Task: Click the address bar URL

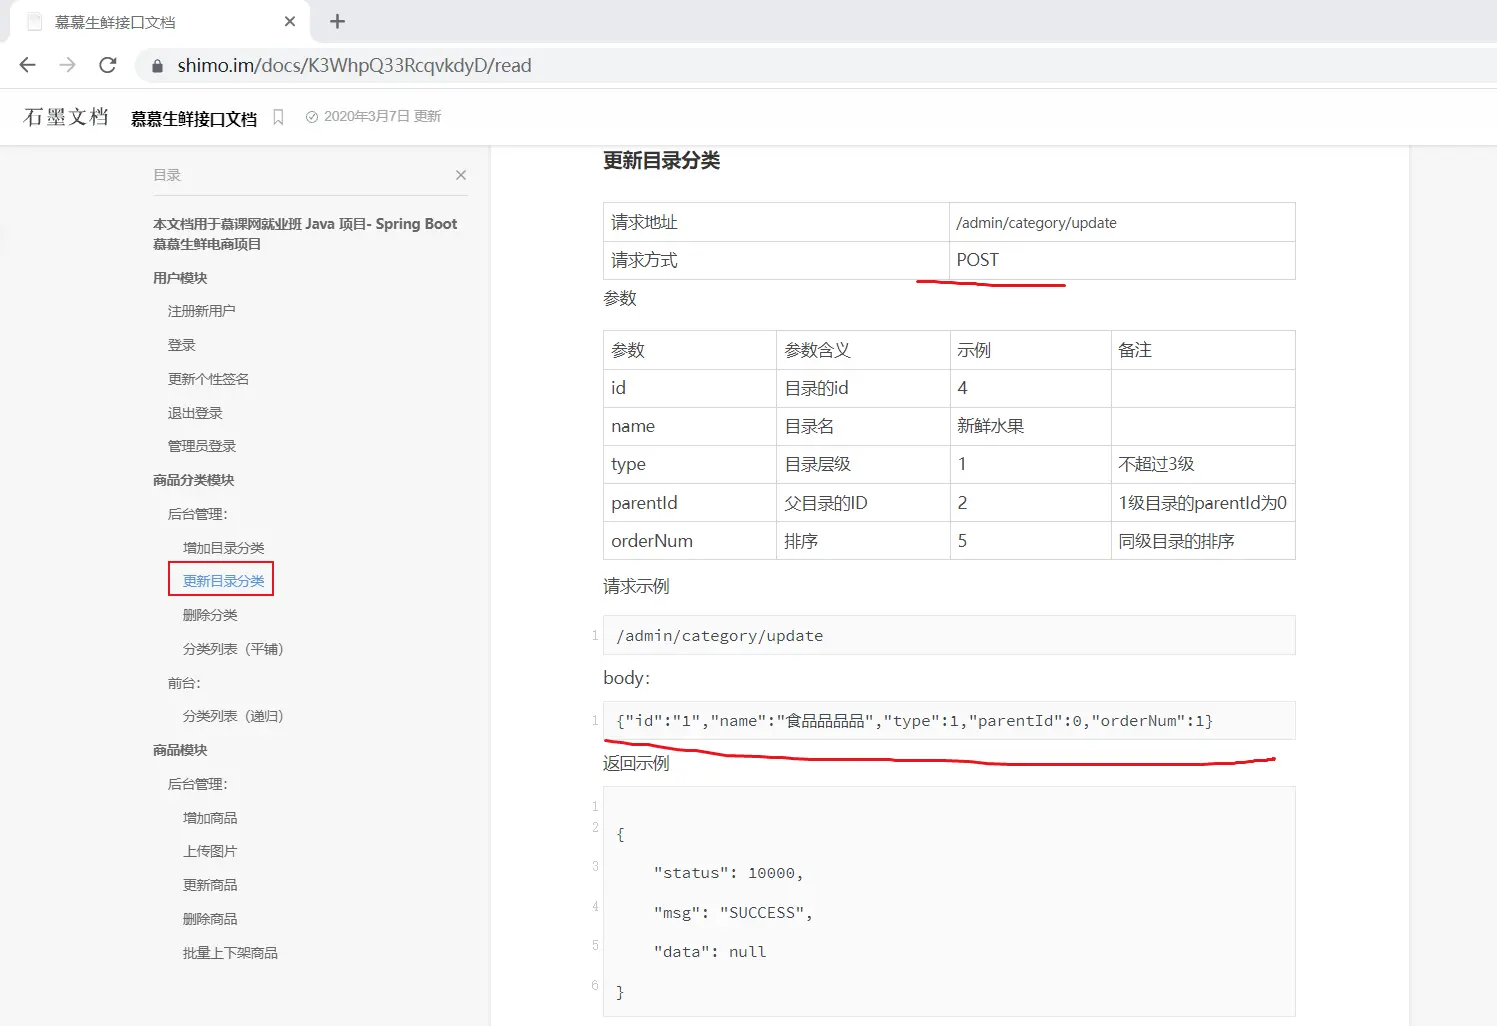Action: pos(354,66)
